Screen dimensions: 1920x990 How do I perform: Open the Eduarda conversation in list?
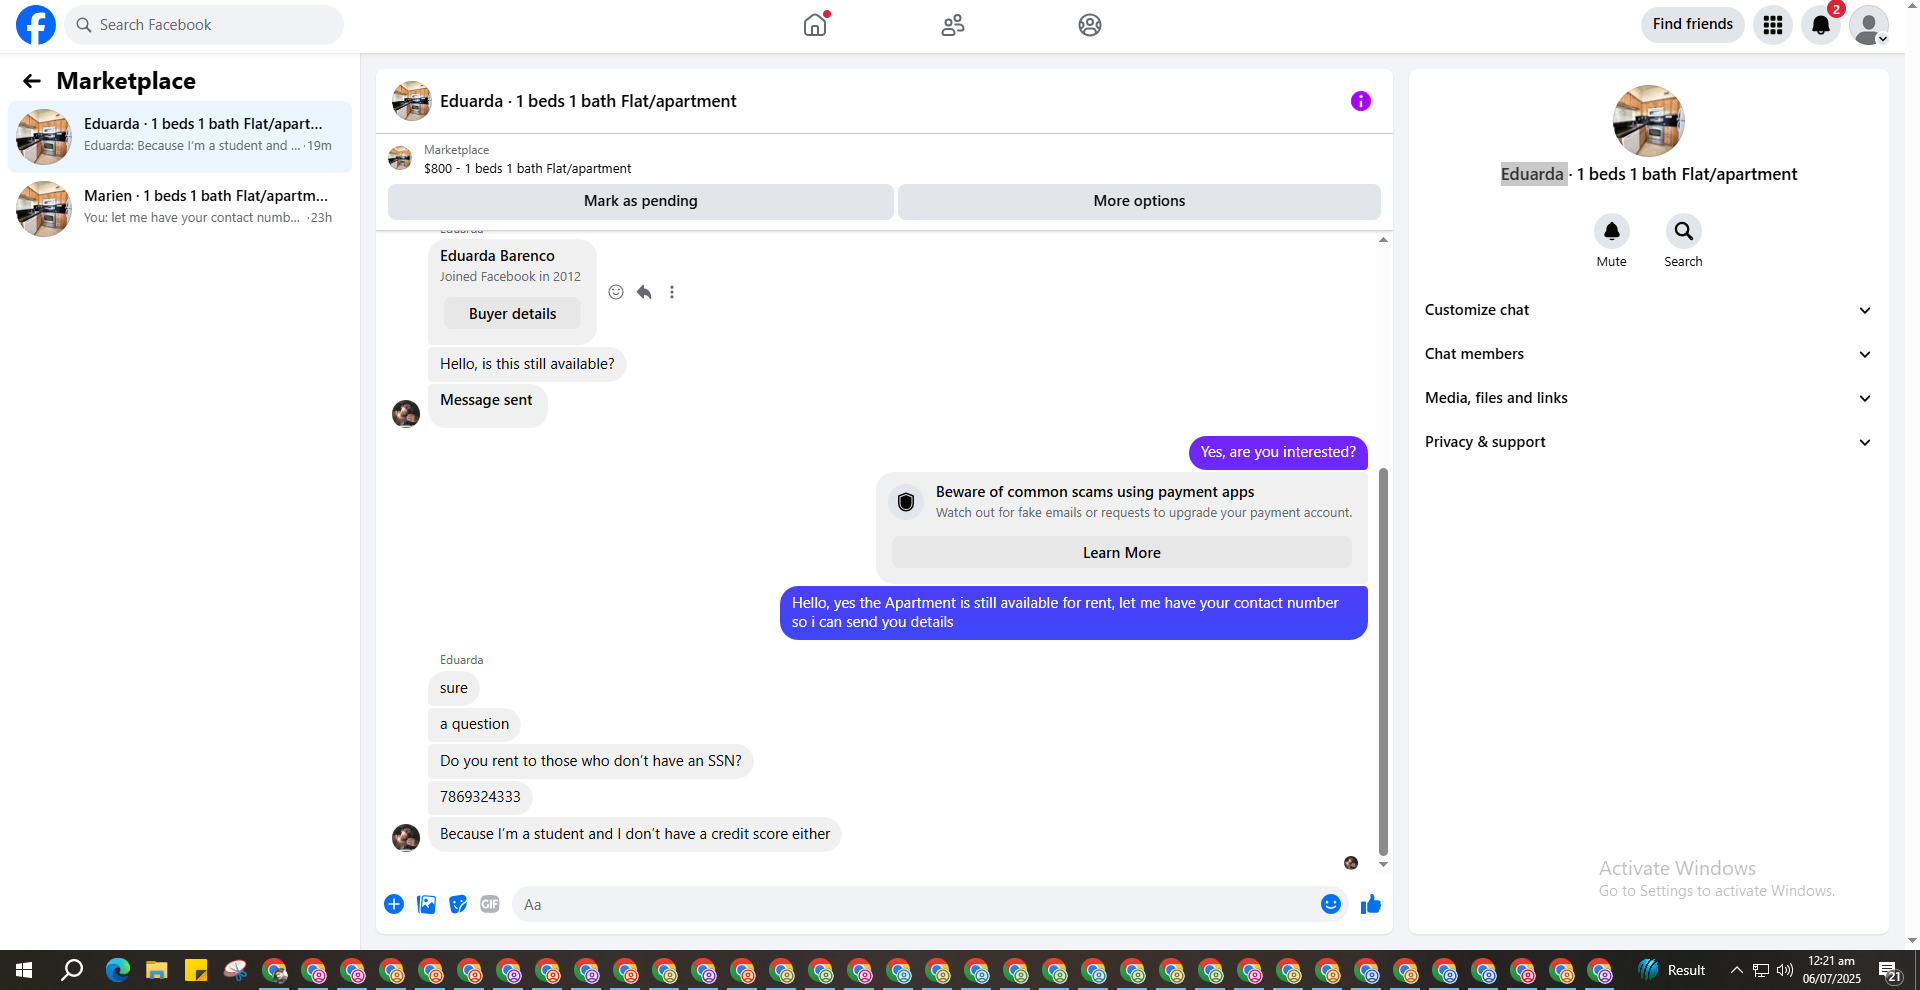(180, 137)
